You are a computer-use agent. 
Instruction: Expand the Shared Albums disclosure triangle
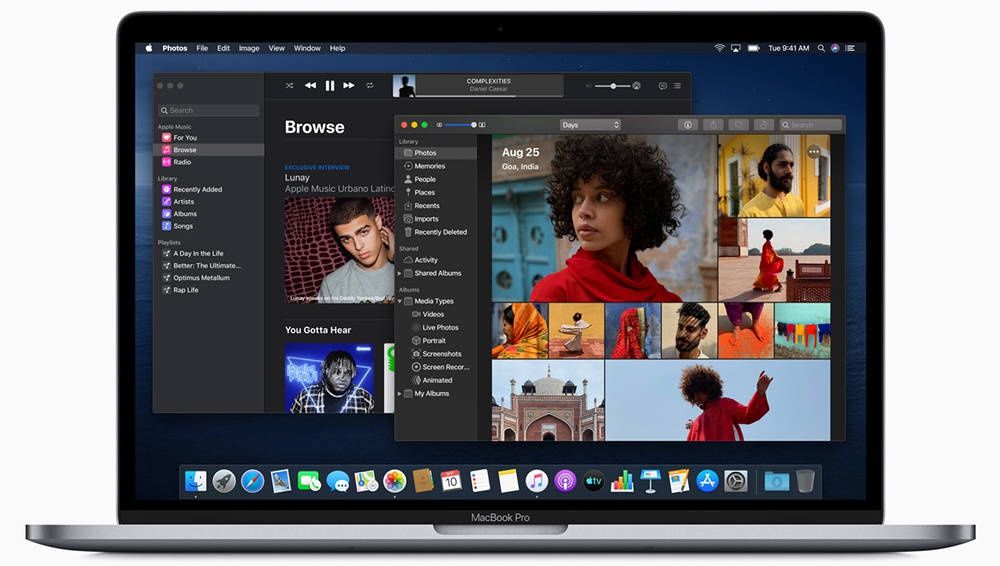pyautogui.click(x=400, y=273)
